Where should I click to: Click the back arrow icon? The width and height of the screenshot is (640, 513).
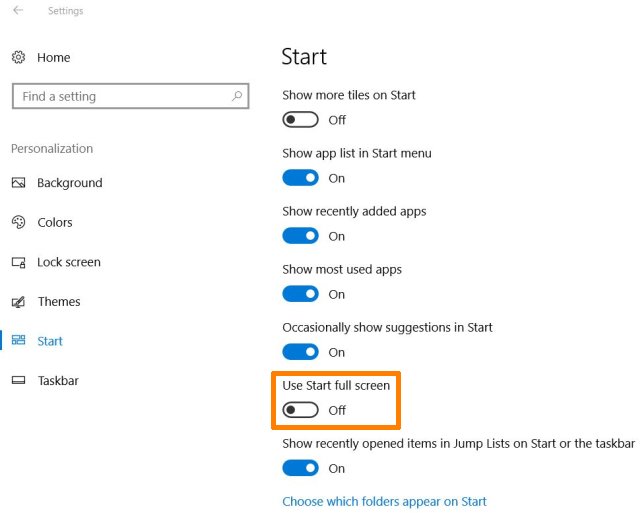18,10
